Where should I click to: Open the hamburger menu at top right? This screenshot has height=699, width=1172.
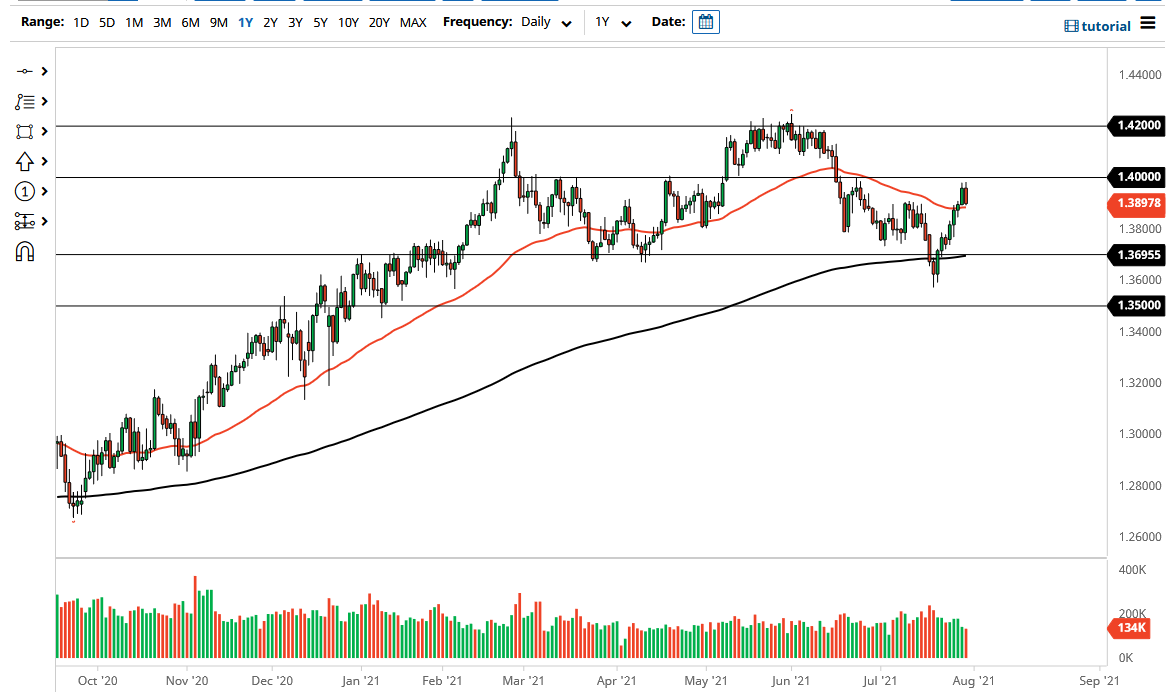(1148, 25)
